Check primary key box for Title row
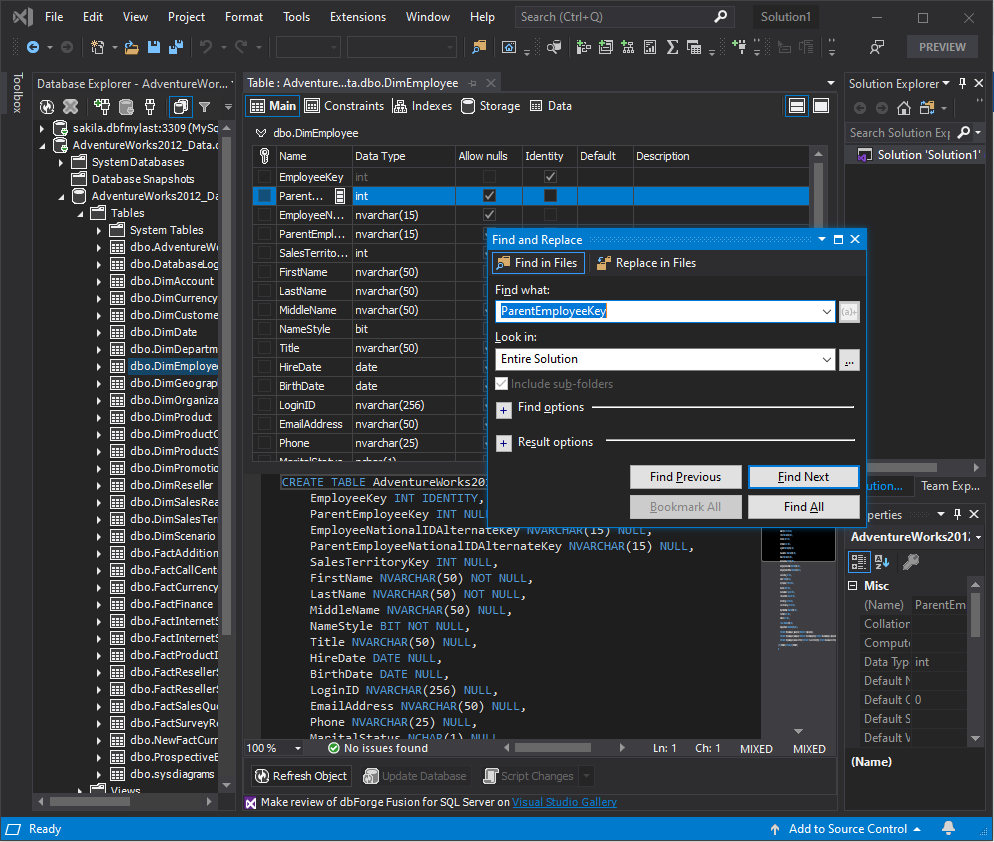 click(264, 348)
